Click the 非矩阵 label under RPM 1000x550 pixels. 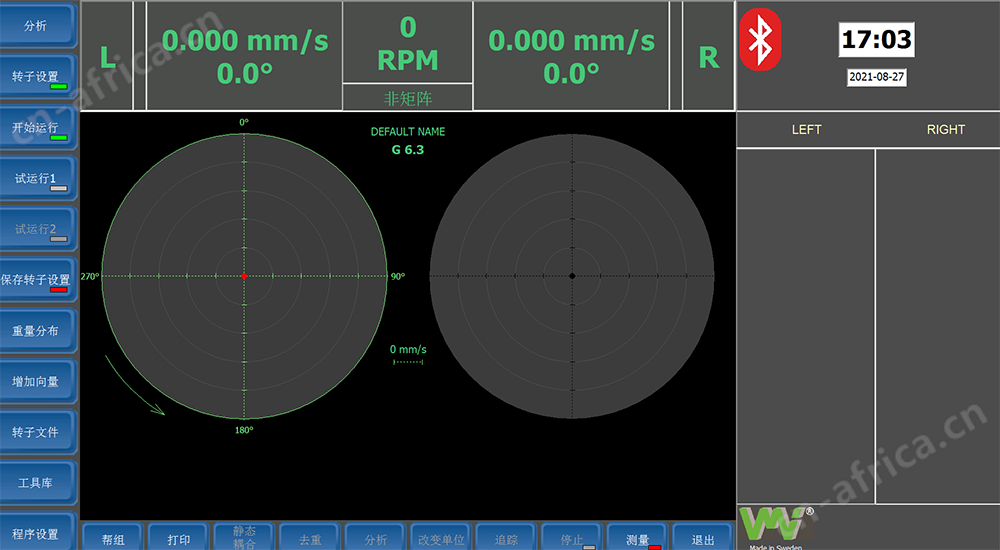[408, 98]
